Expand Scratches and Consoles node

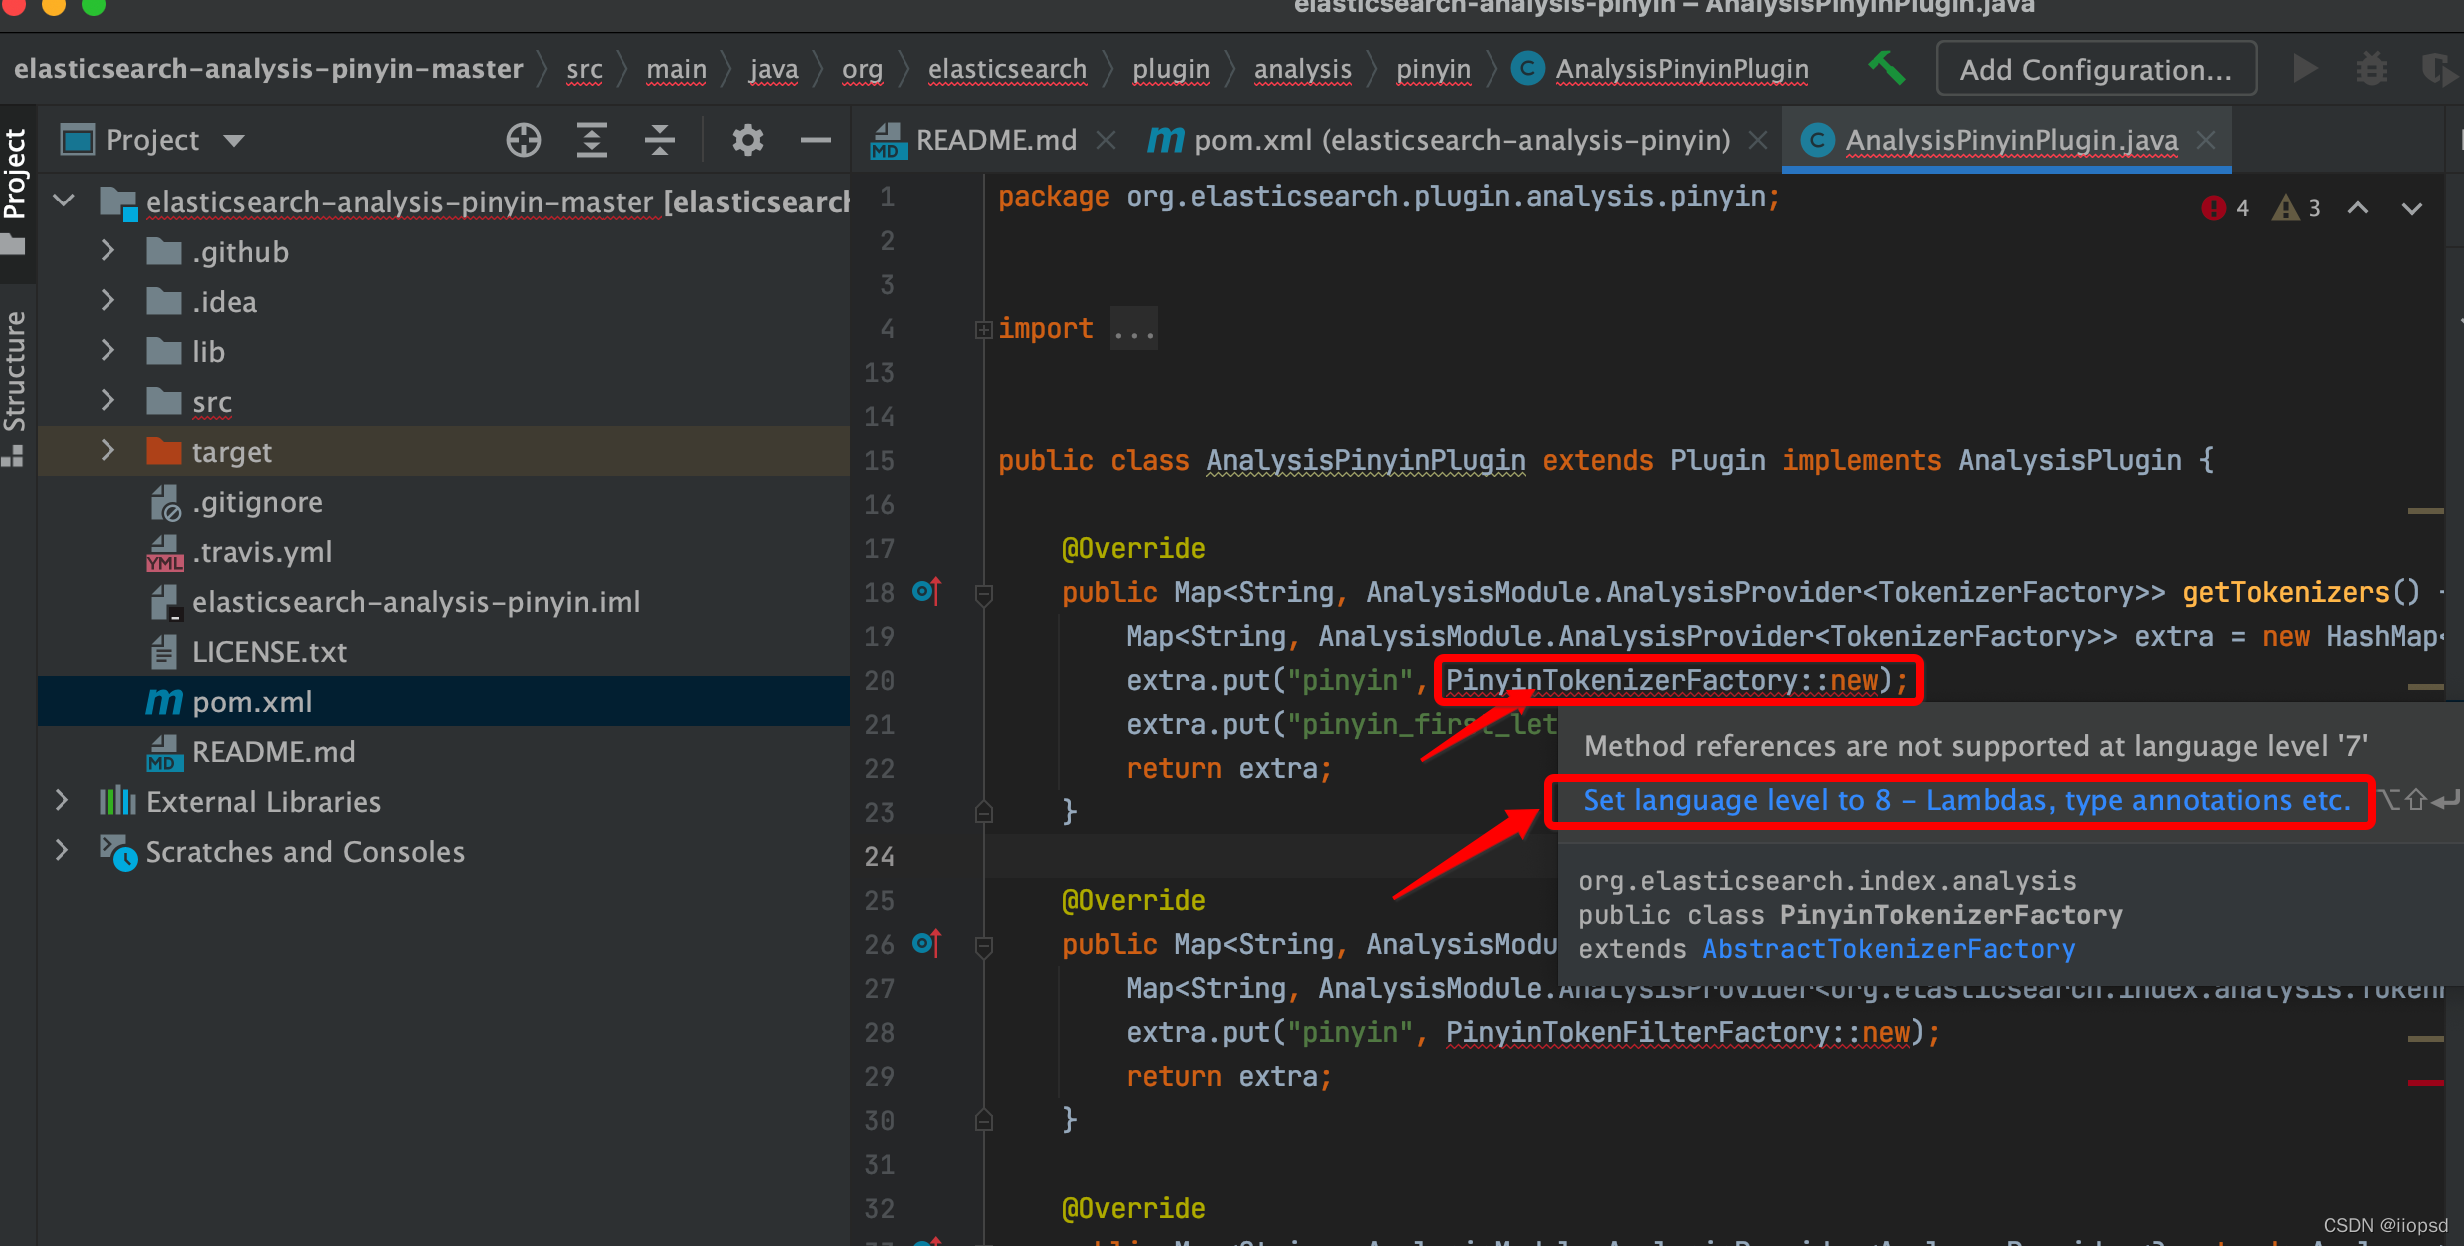62,851
